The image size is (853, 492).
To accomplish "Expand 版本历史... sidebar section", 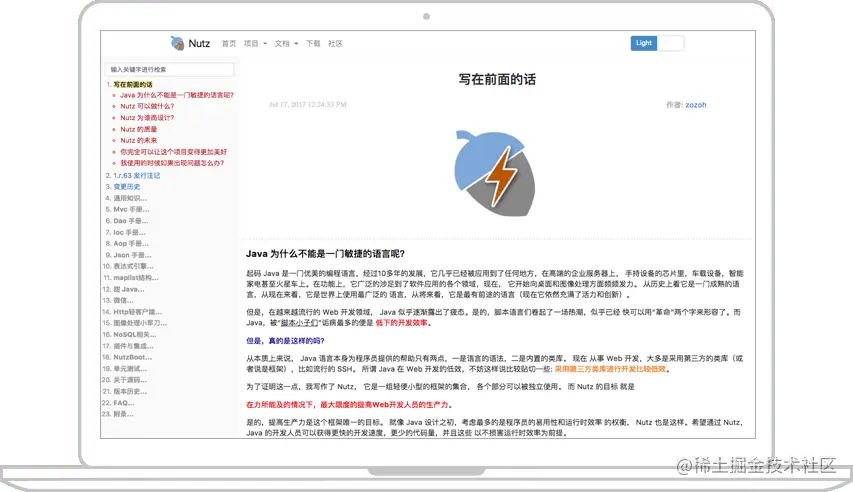I will click(130, 391).
